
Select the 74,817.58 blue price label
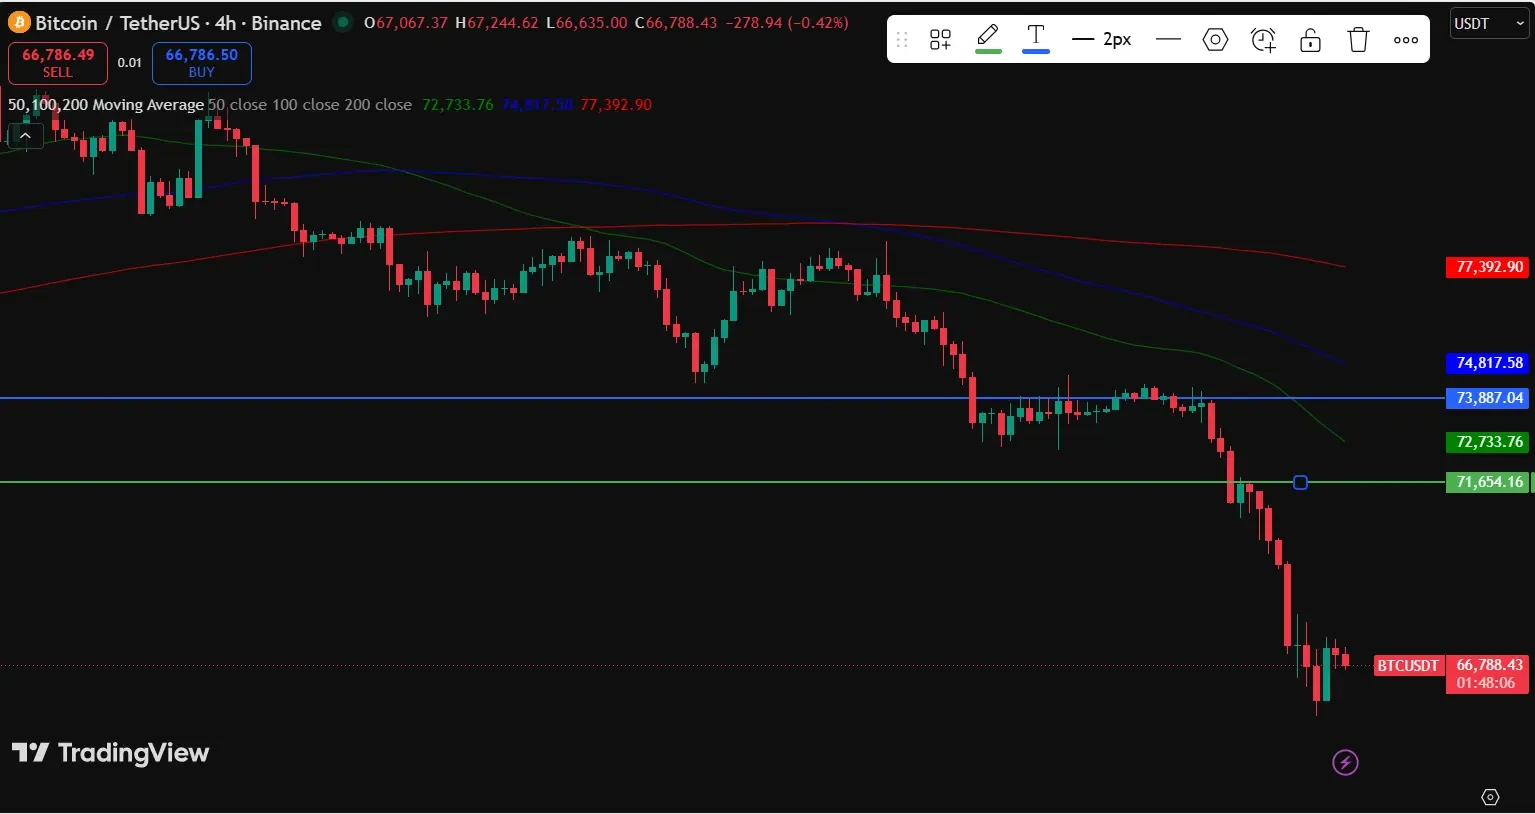click(1488, 363)
